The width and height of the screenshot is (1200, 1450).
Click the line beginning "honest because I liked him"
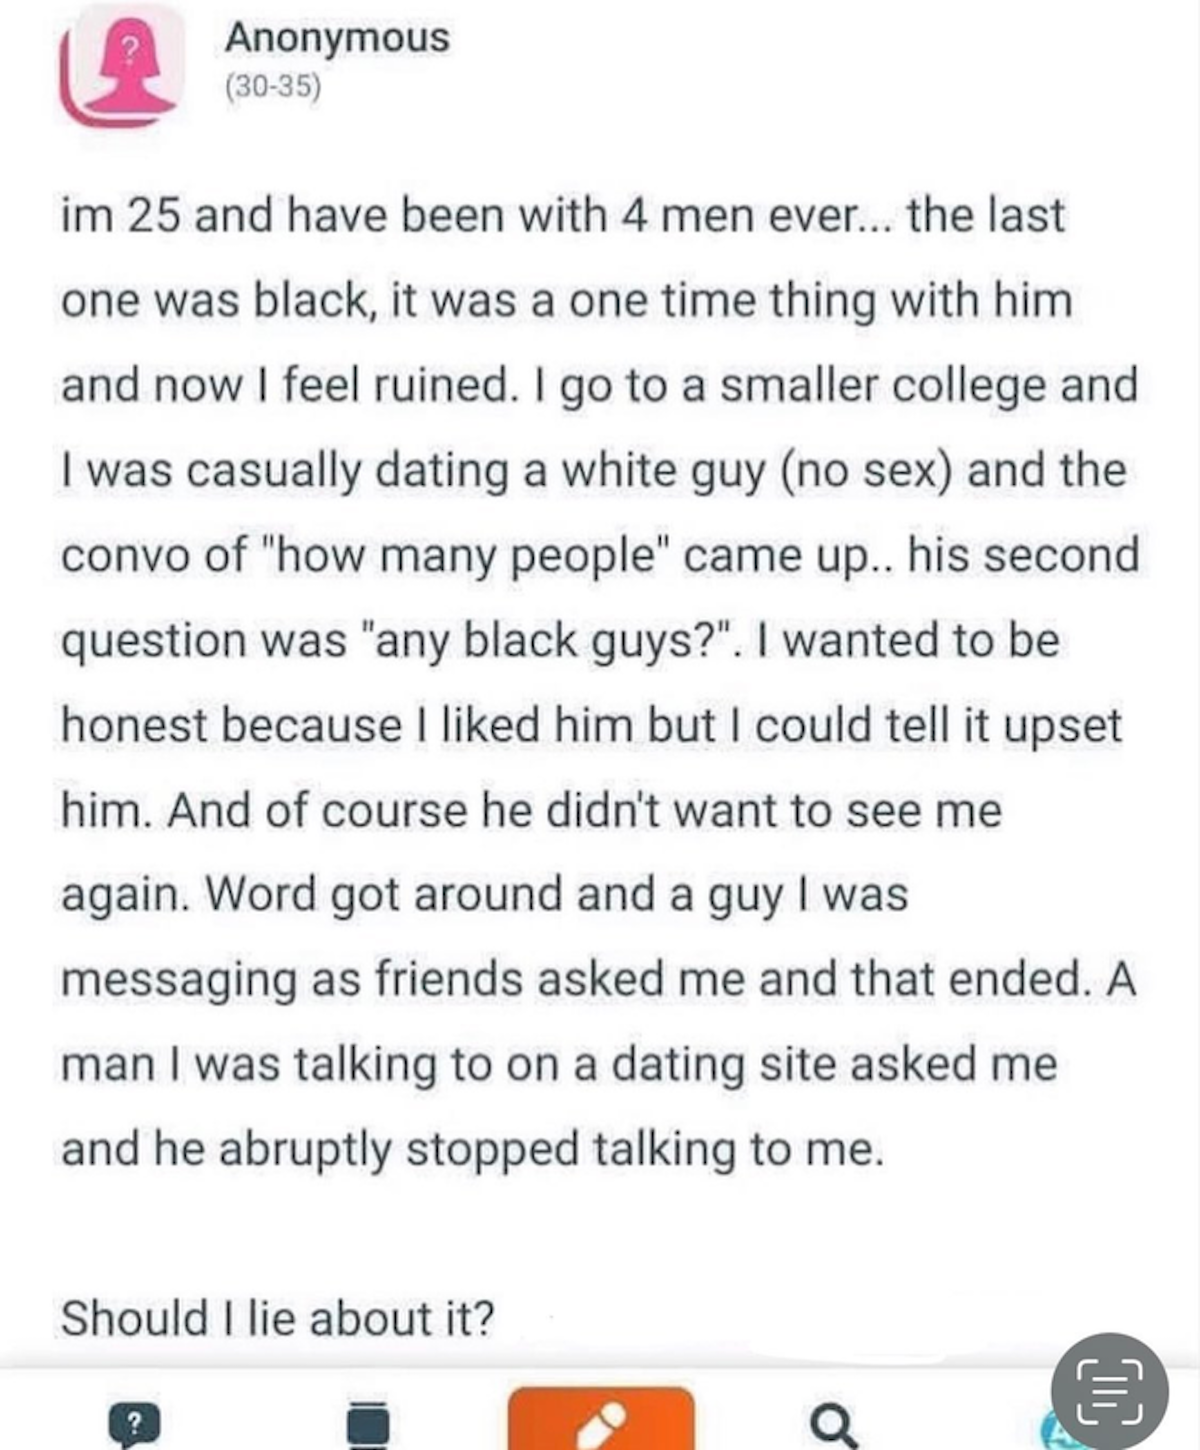(x=591, y=725)
